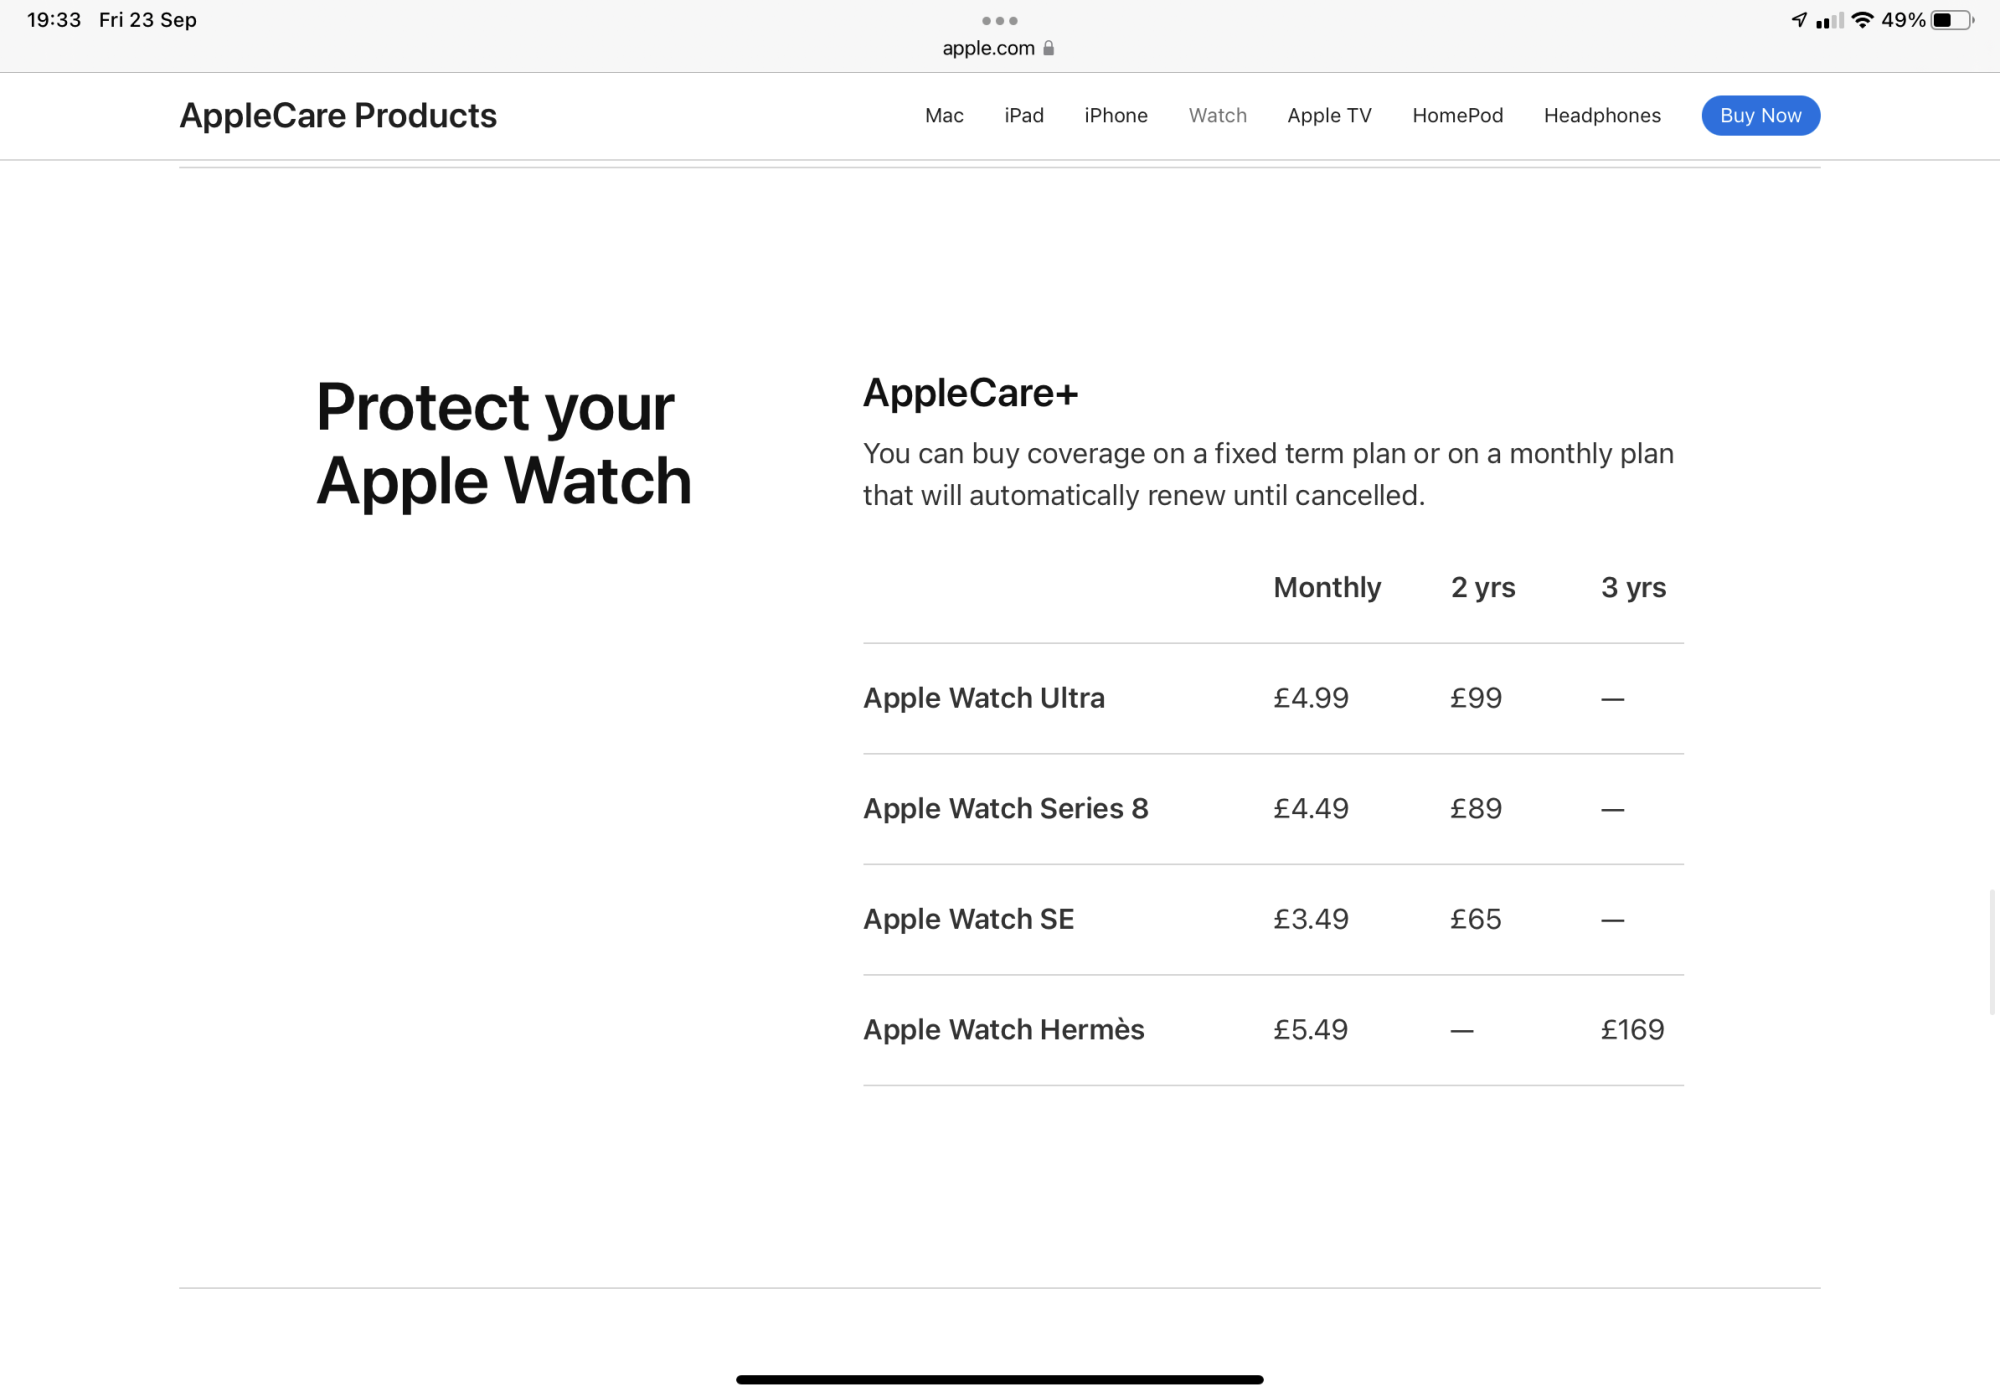Click the page scrollbar on right edge
The width and height of the screenshot is (2000, 1397).
click(x=1991, y=950)
